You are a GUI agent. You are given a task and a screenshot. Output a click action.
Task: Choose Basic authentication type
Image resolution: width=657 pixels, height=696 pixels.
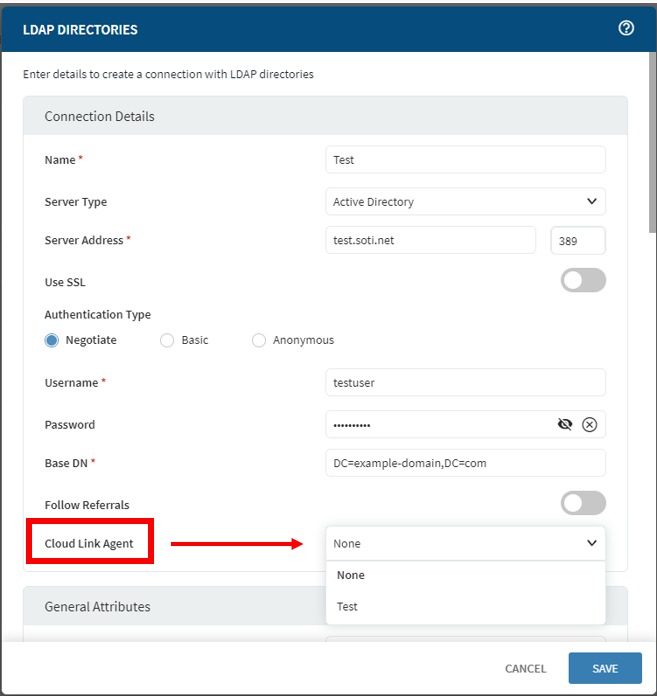(167, 340)
